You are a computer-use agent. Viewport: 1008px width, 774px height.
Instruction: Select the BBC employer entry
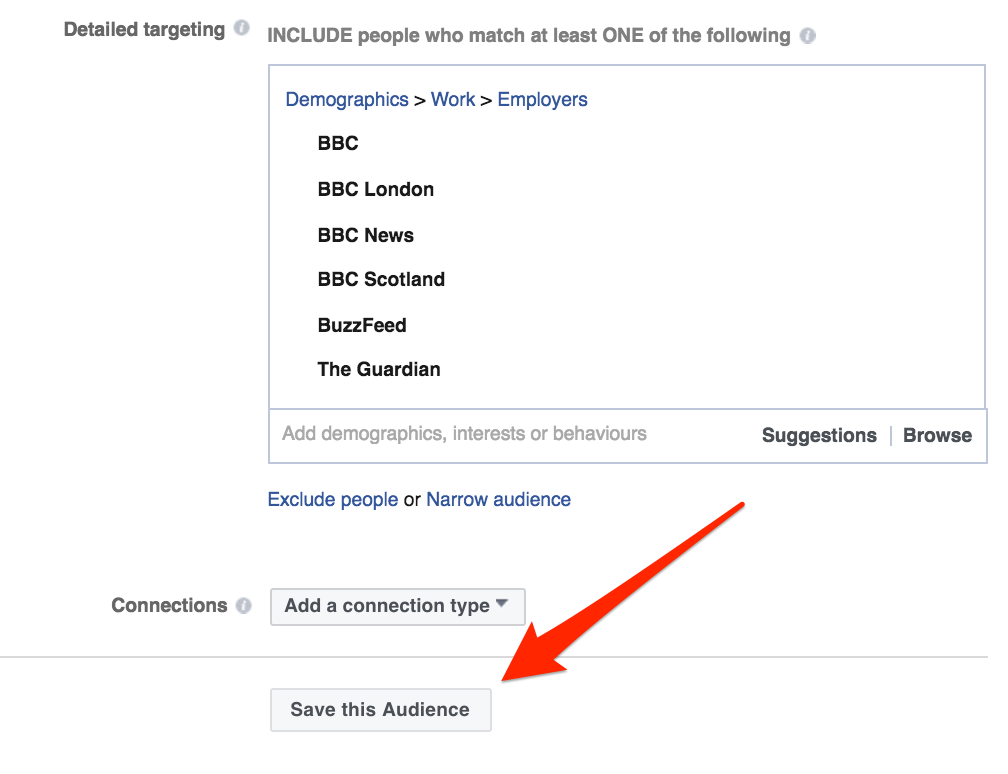[338, 143]
